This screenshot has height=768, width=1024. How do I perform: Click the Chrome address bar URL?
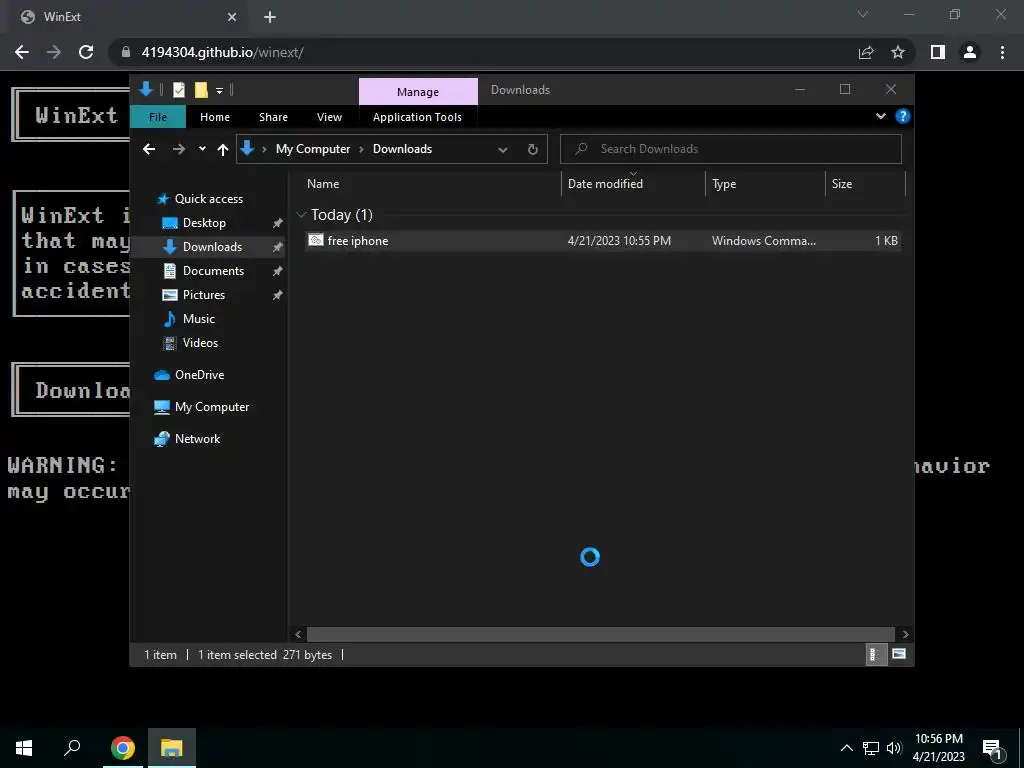pyautogui.click(x=222, y=53)
